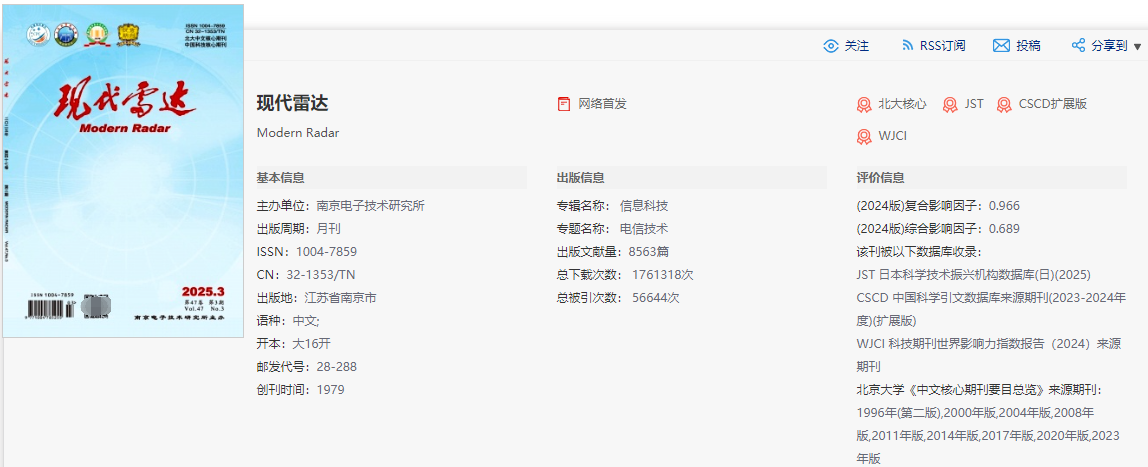Click the 出版地 江苏省南京市 row
The width and height of the screenshot is (1148, 467).
pos(316,298)
